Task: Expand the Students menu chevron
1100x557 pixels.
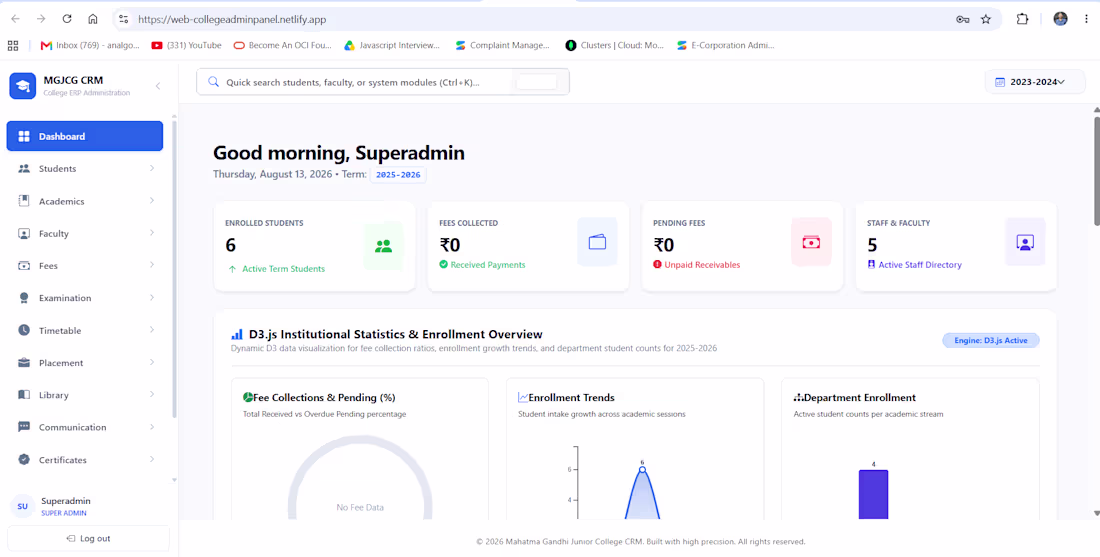Action: (x=152, y=168)
